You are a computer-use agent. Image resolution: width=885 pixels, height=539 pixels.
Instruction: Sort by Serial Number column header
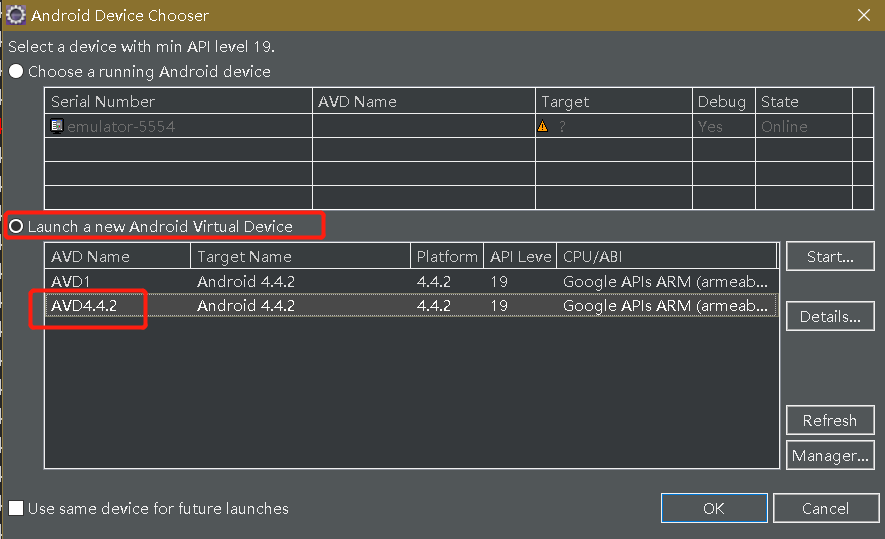coord(178,101)
